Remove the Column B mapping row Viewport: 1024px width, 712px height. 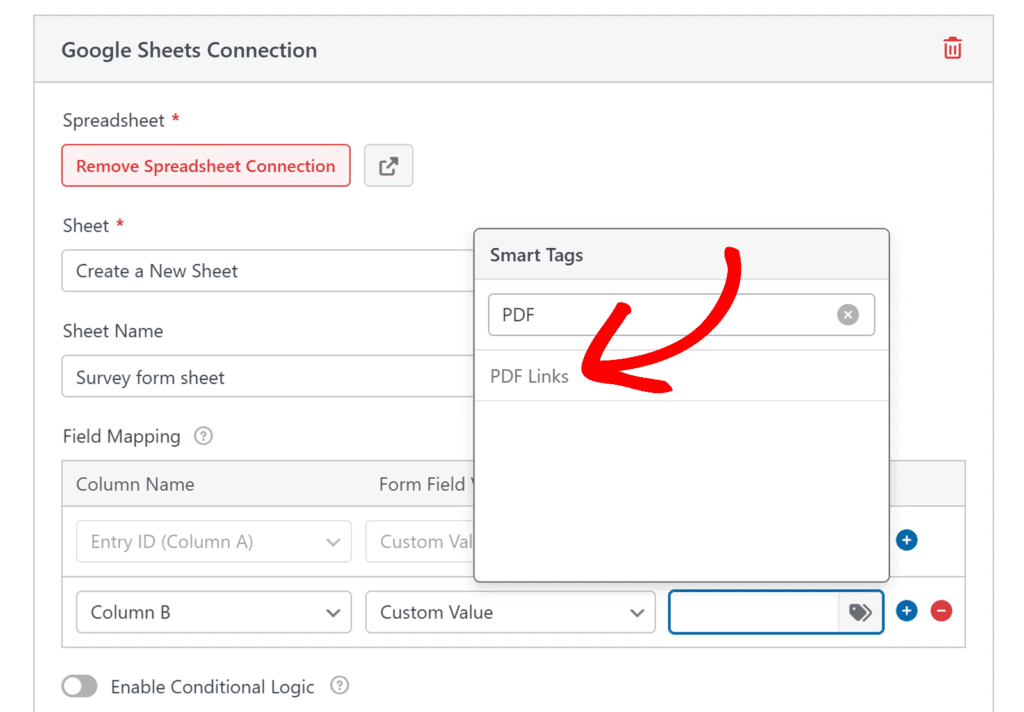tap(941, 611)
